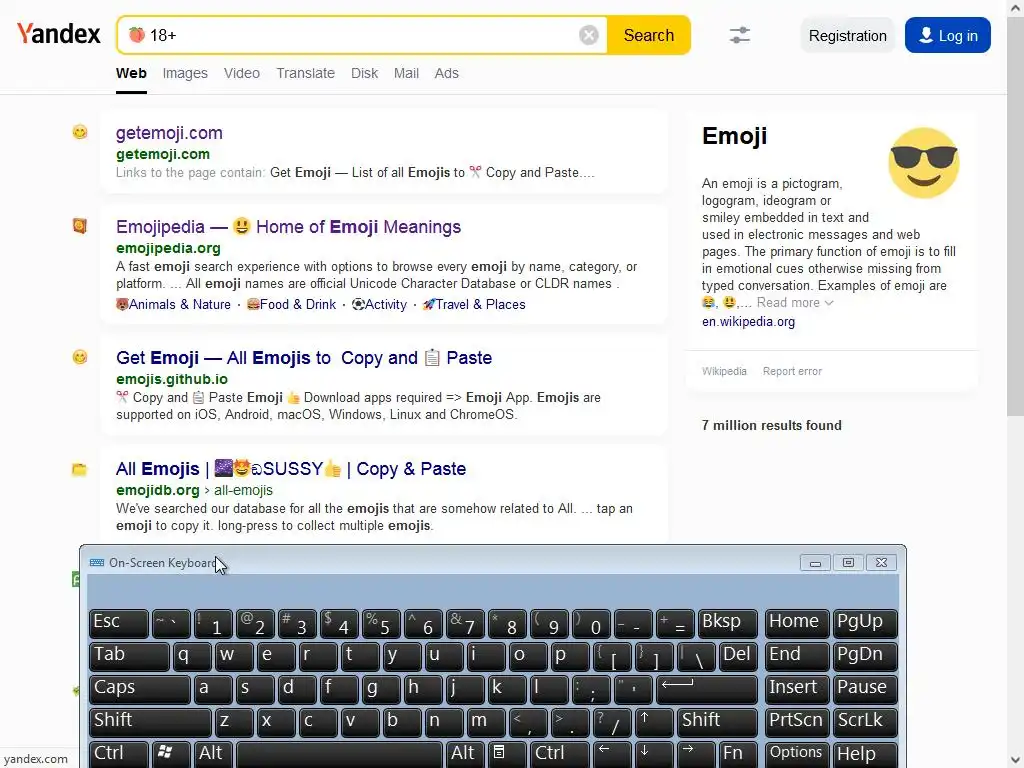The height and width of the screenshot is (768, 1024).
Task: Switch to the Images tab
Action: tap(185, 73)
